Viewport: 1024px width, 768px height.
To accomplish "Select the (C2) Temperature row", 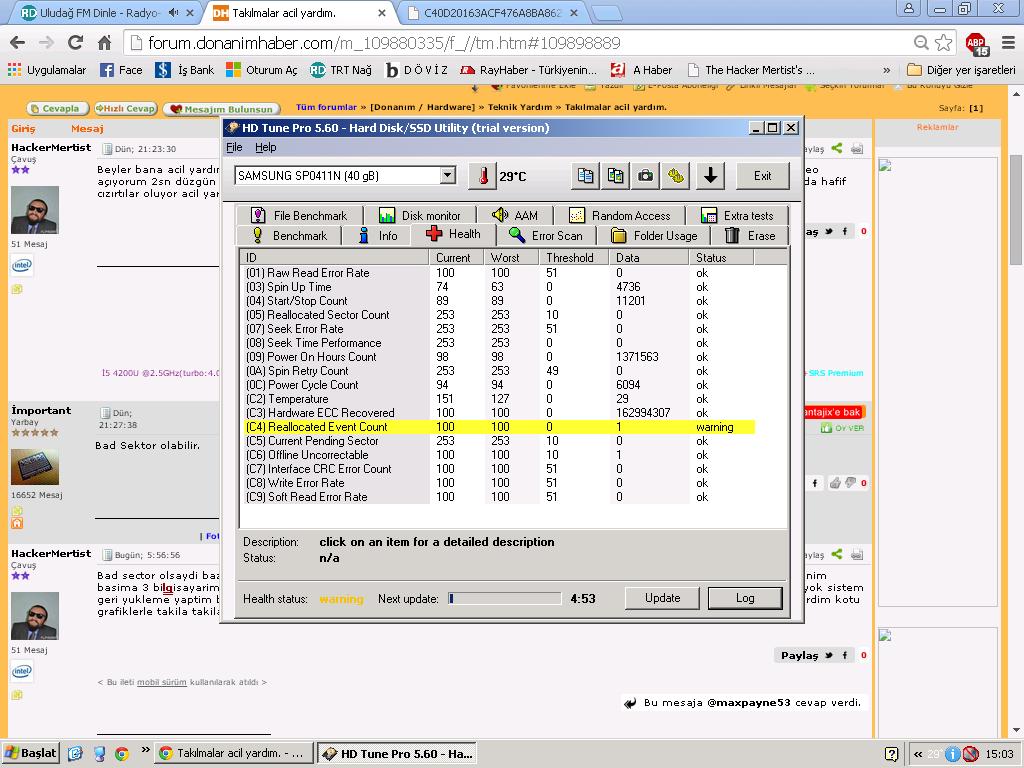I will pyautogui.click(x=500, y=399).
